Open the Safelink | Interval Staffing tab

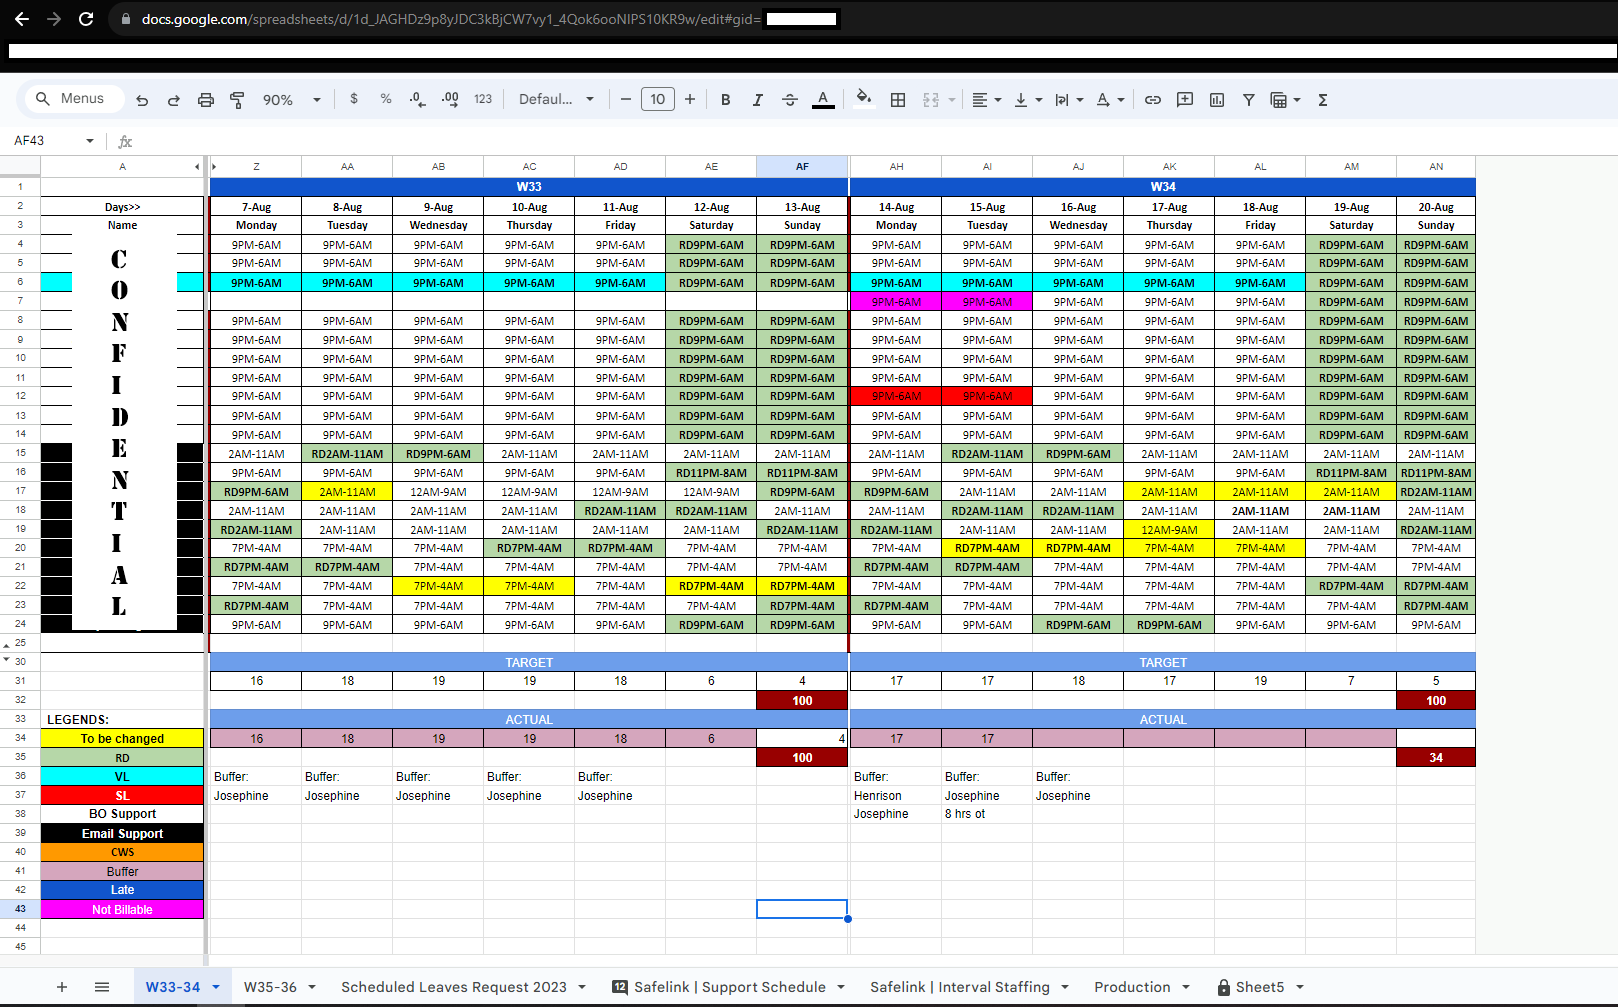click(960, 987)
